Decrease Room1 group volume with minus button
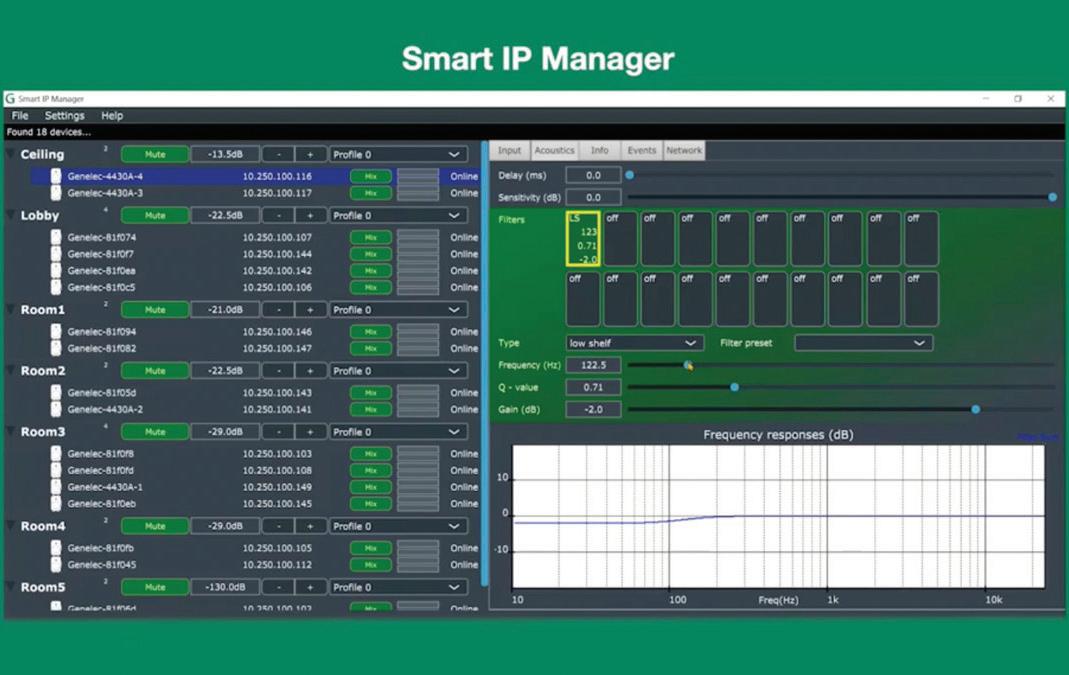The image size is (1069, 675). tap(279, 310)
